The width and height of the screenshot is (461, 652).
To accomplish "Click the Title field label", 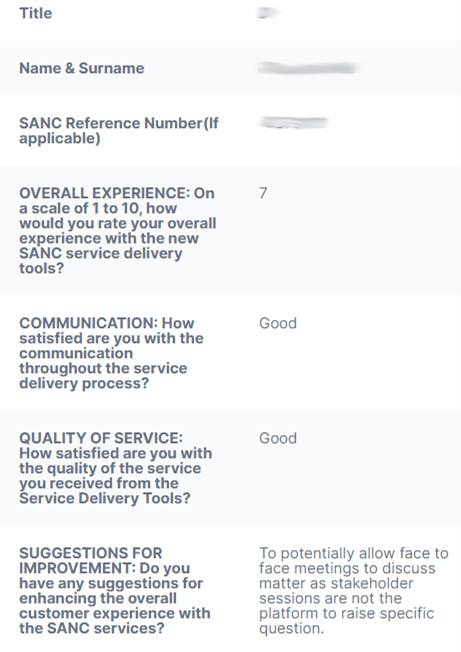I will (36, 13).
